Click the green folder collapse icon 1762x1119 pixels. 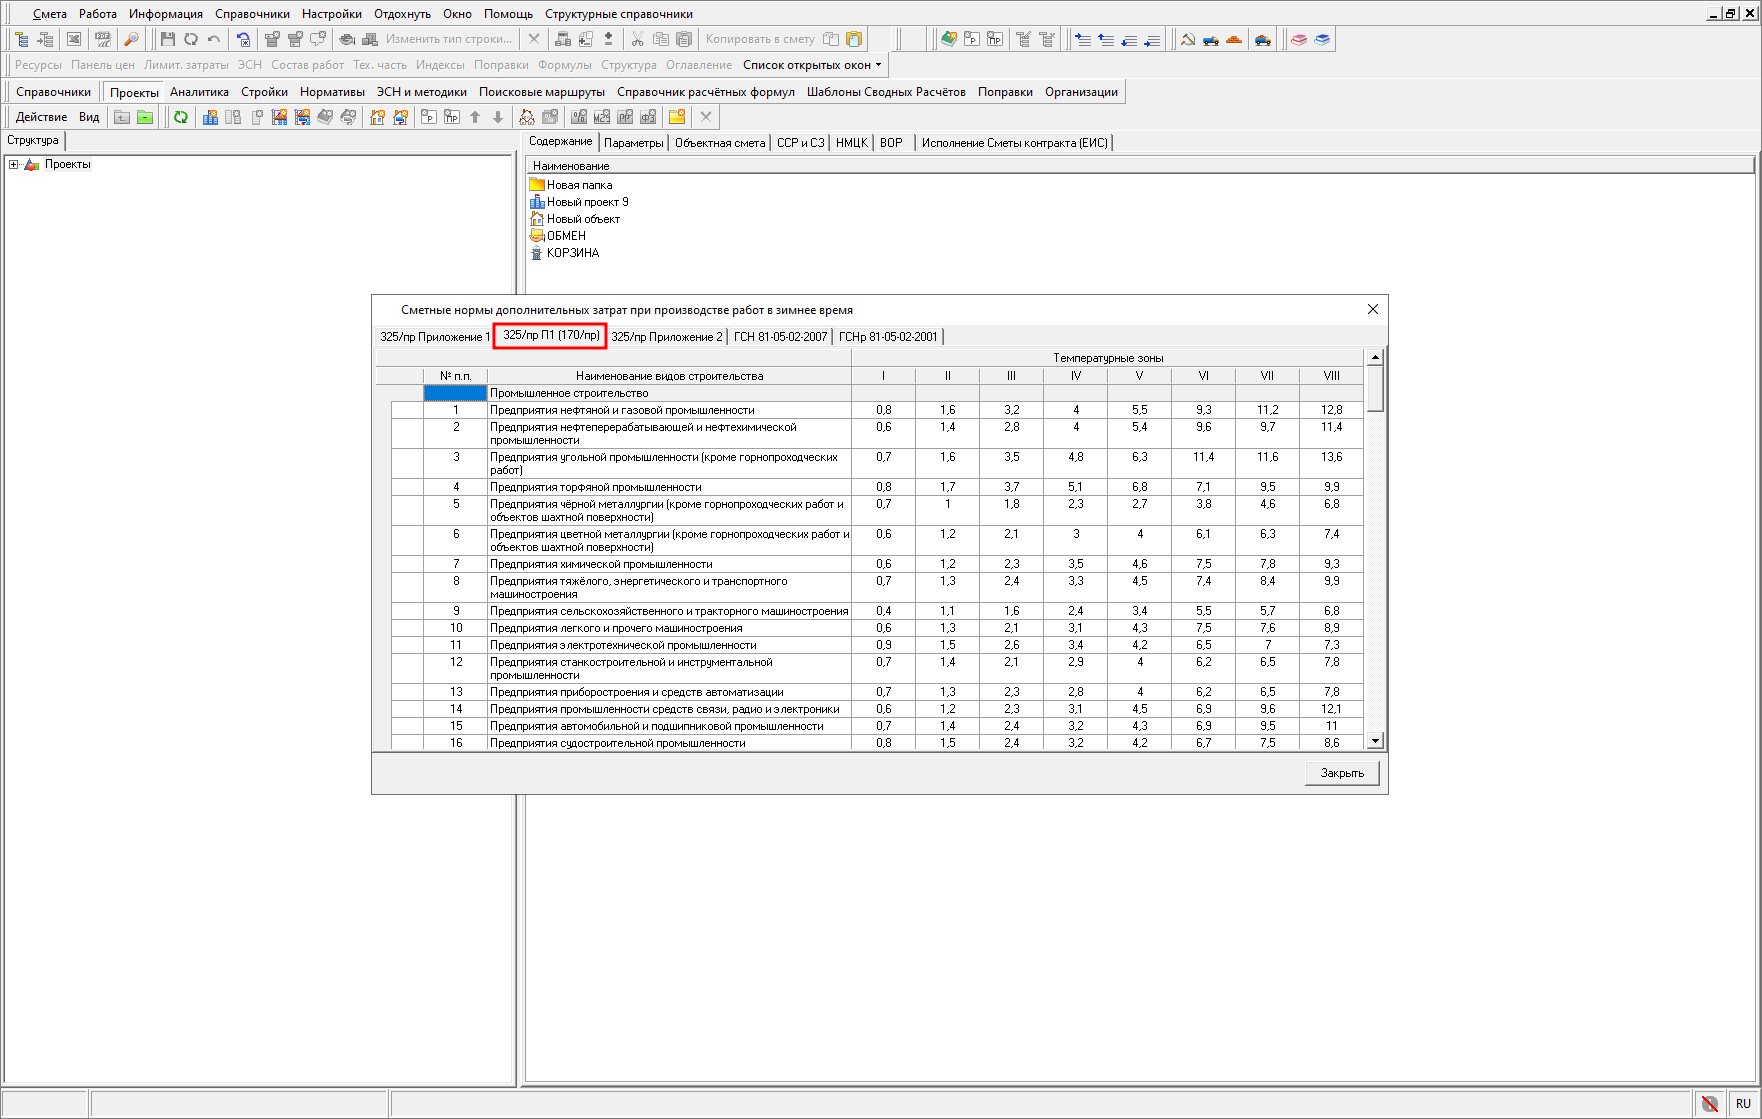[x=145, y=117]
